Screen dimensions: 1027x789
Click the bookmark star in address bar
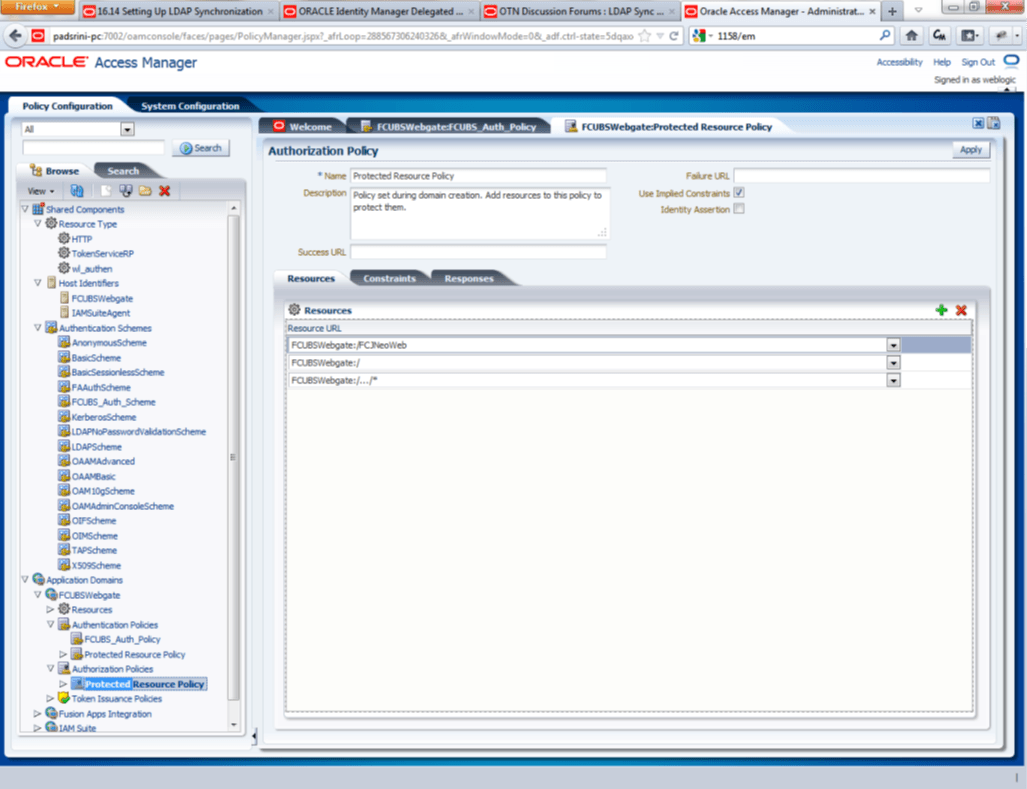(x=645, y=36)
